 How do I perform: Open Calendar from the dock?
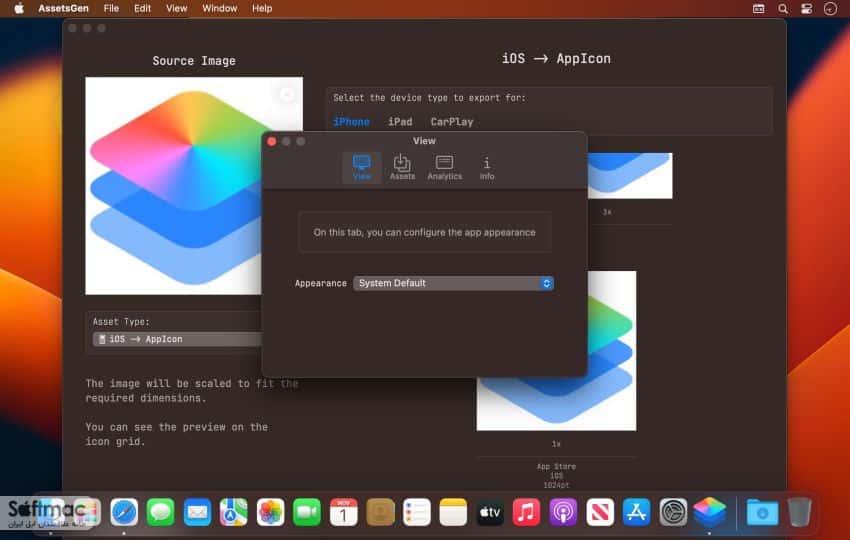click(x=344, y=512)
